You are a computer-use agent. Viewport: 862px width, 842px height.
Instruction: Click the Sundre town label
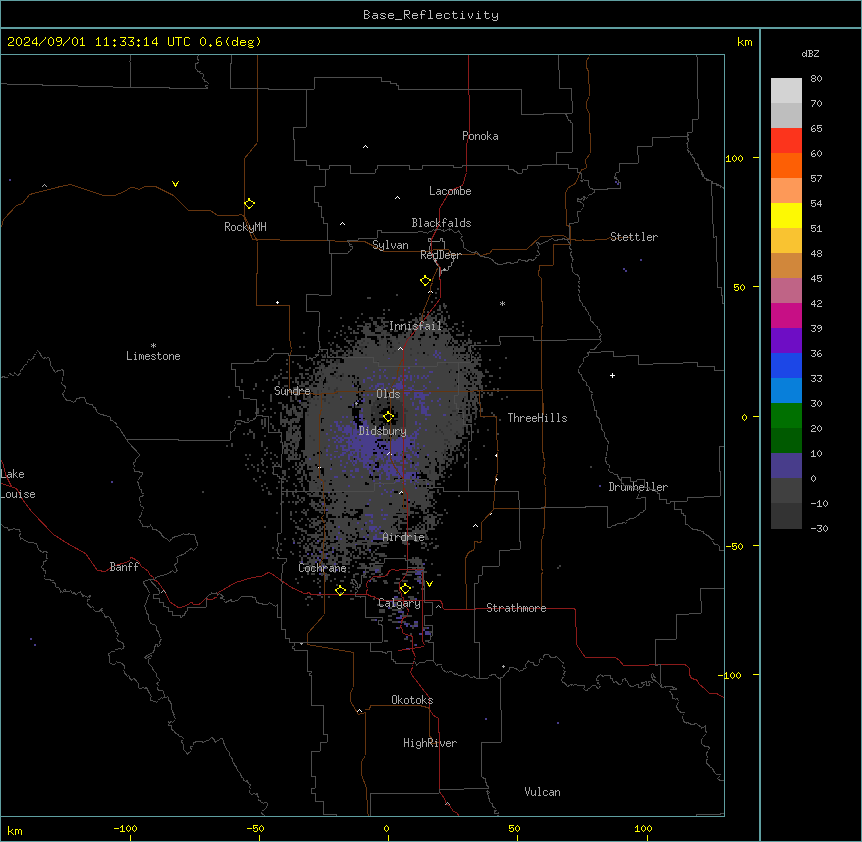click(292, 391)
